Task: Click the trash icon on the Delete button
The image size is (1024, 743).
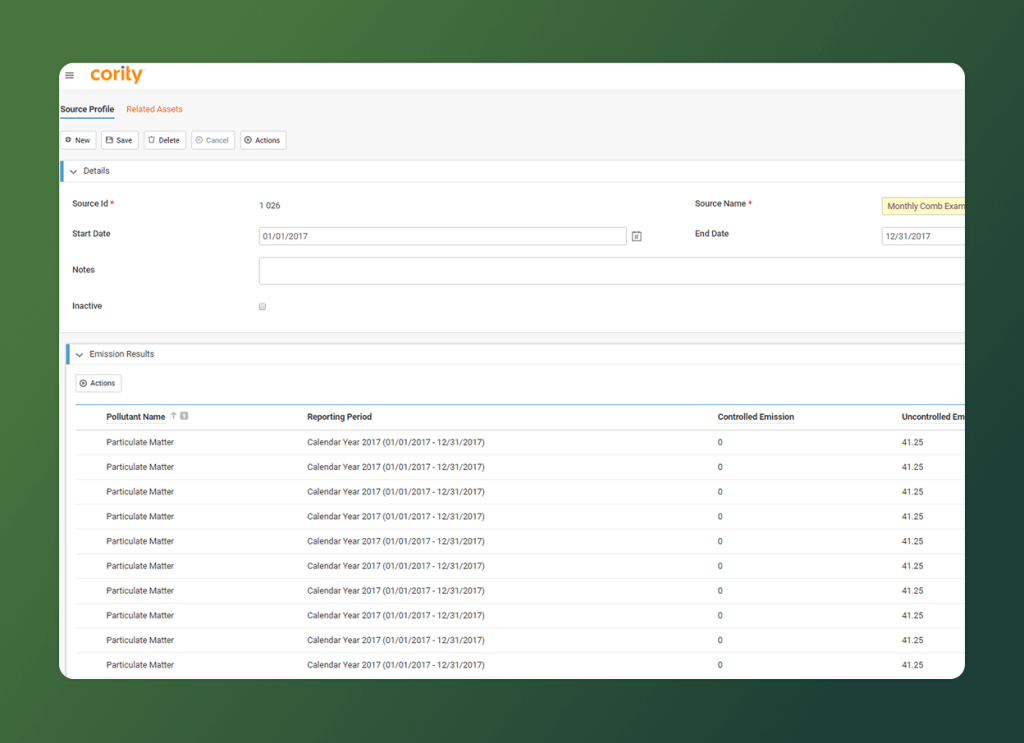Action: pos(151,140)
